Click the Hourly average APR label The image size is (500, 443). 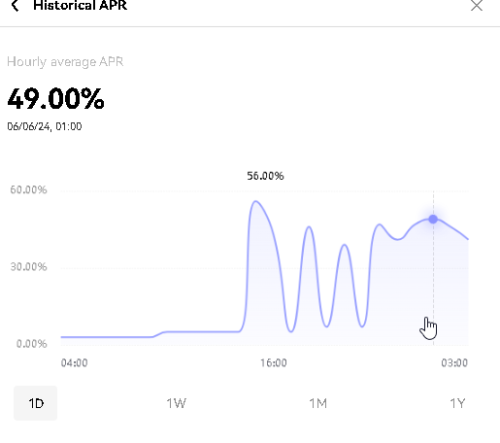point(65,62)
